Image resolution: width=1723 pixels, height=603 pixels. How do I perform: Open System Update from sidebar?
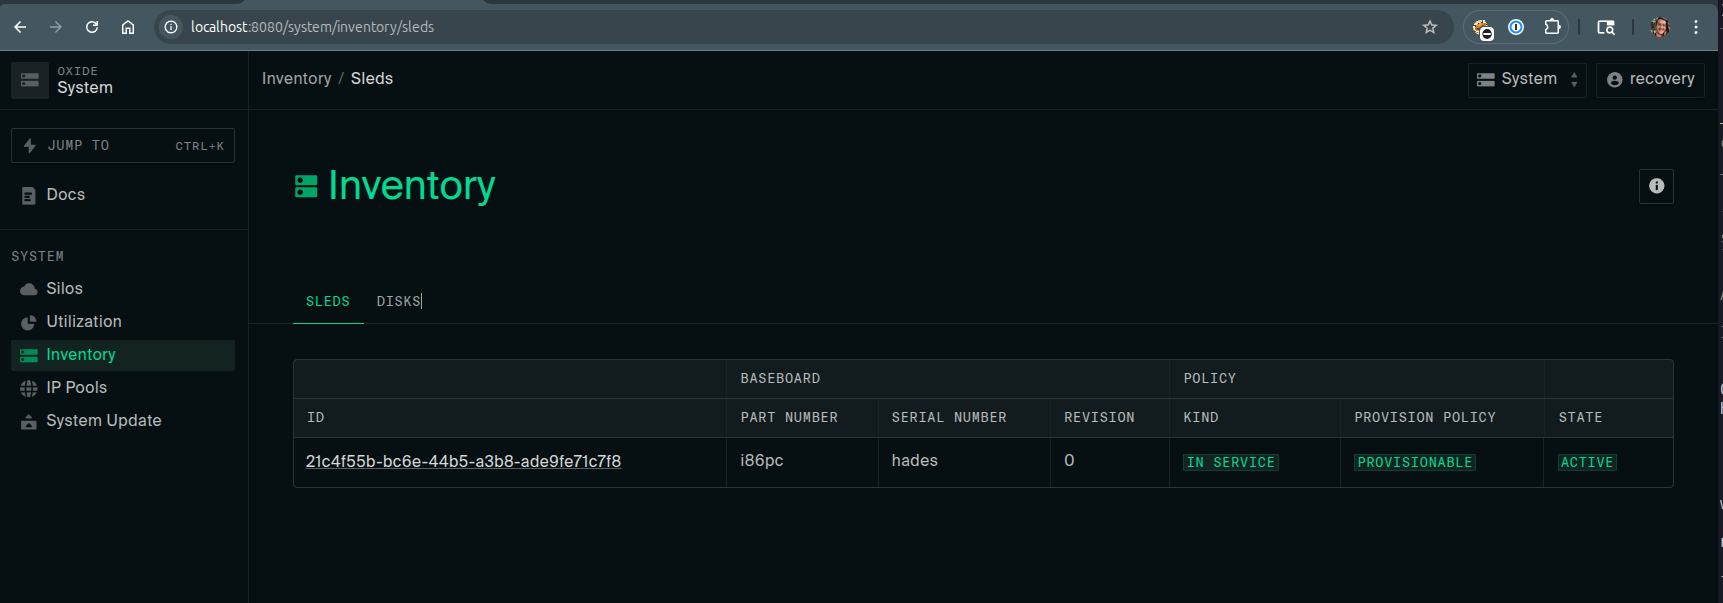pos(103,420)
